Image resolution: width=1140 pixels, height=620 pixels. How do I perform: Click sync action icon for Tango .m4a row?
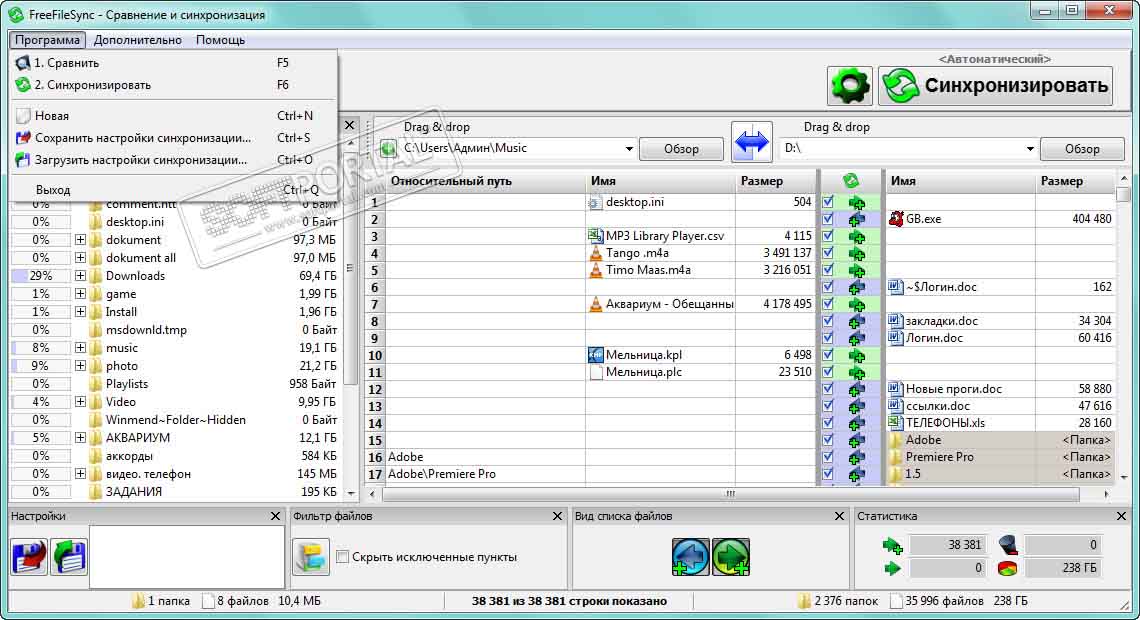click(856, 253)
